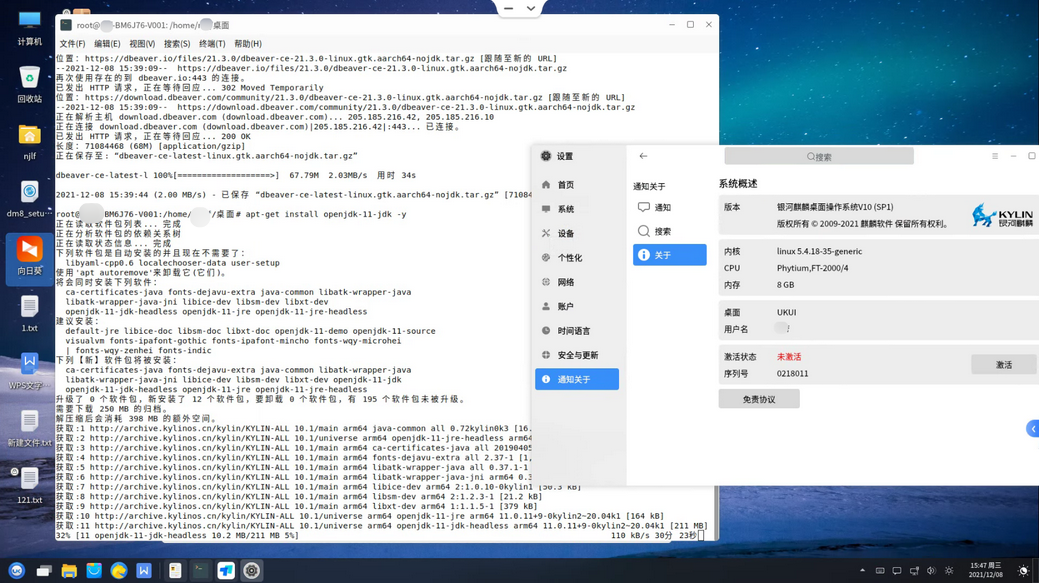Select 安全与更新 in Settings sidebar
The width and height of the screenshot is (1040, 583).
577,355
